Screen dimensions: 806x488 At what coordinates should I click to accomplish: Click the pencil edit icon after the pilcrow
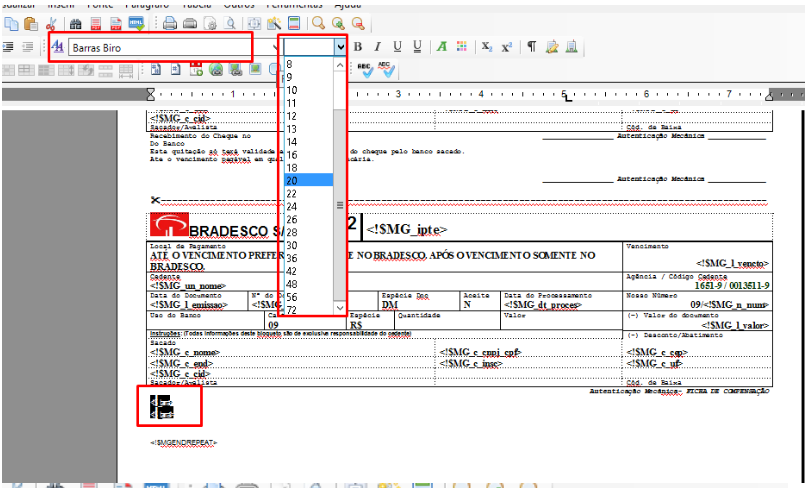[552, 47]
